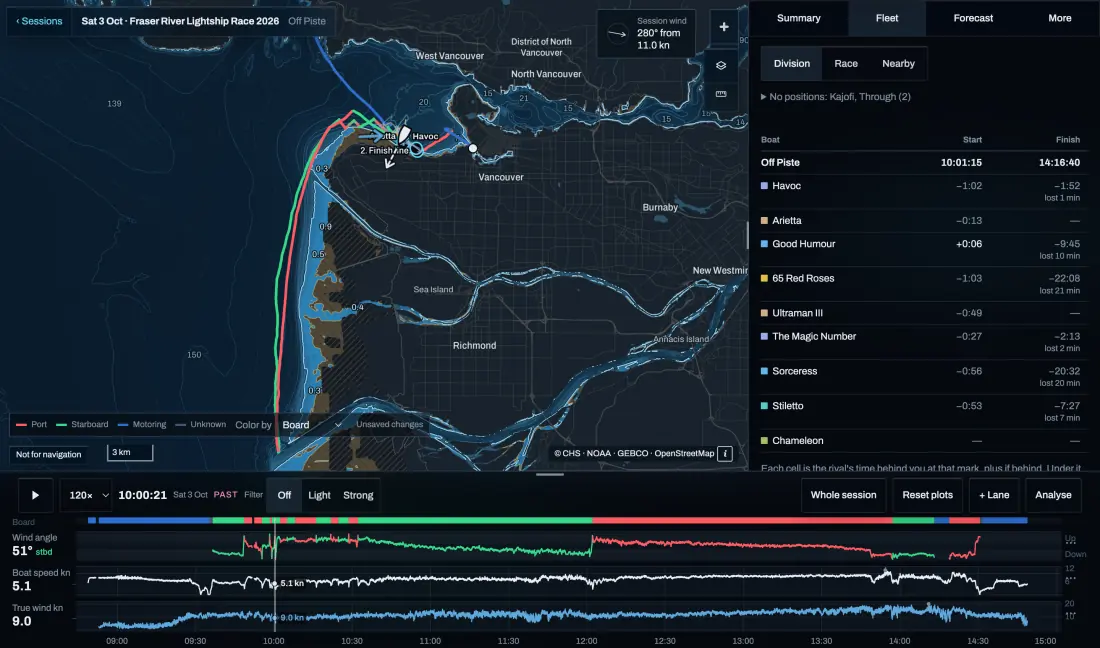The image size is (1100, 648).
Task: Click the Boat speed plot lane
Action: [568, 581]
